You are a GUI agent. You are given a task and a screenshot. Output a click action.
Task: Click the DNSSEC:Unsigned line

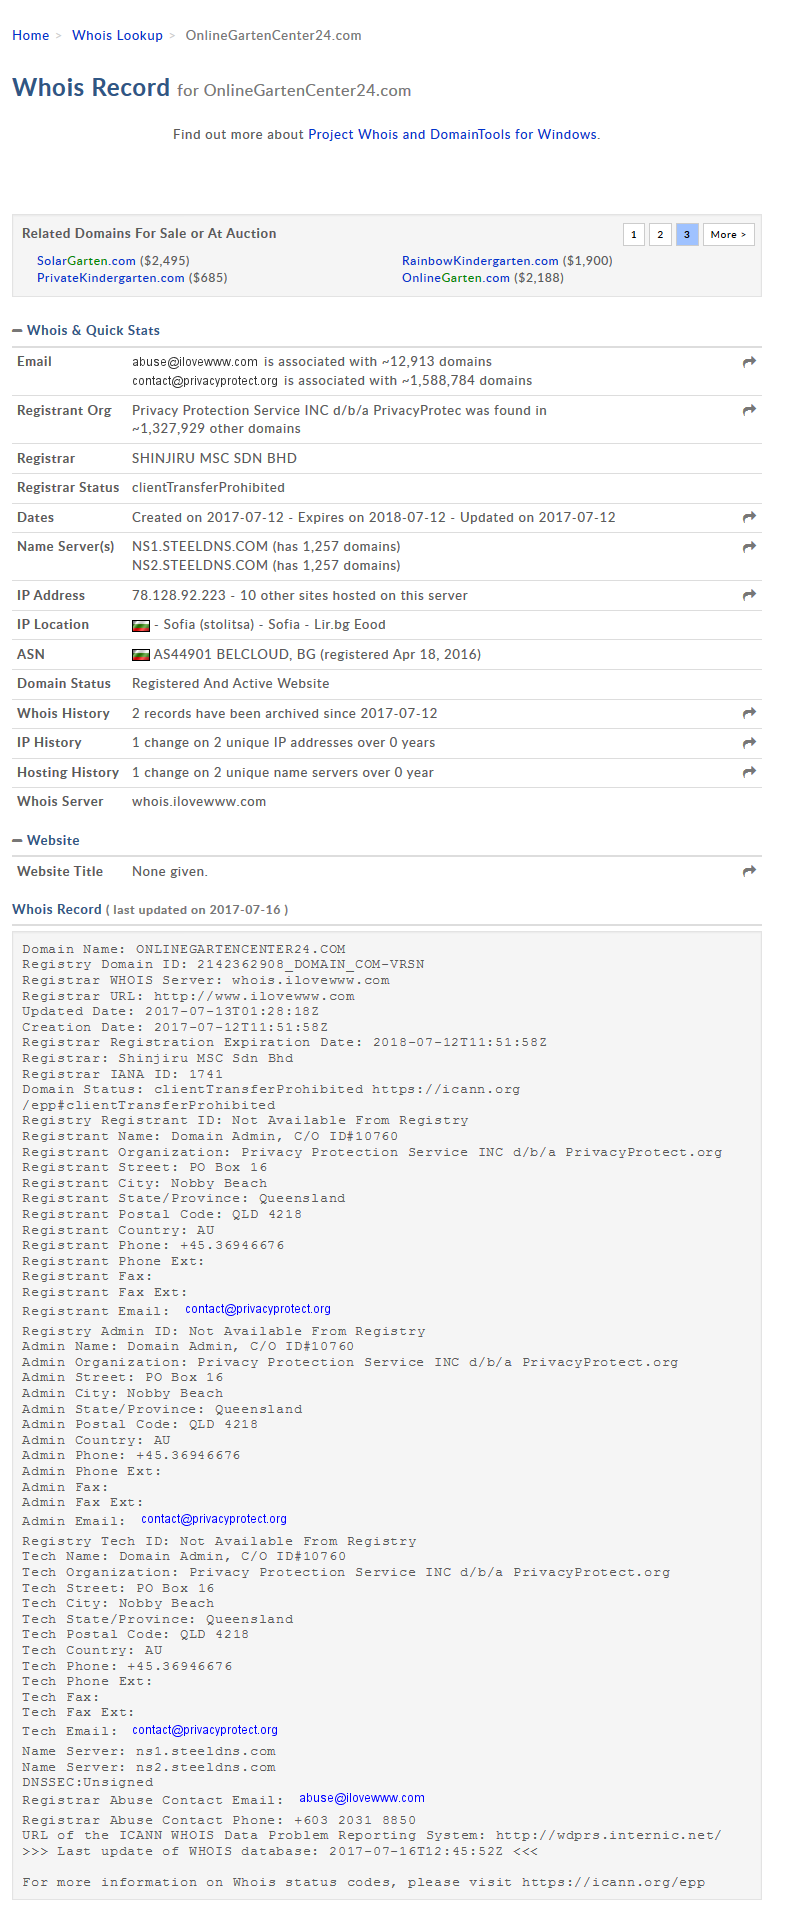88,1782
